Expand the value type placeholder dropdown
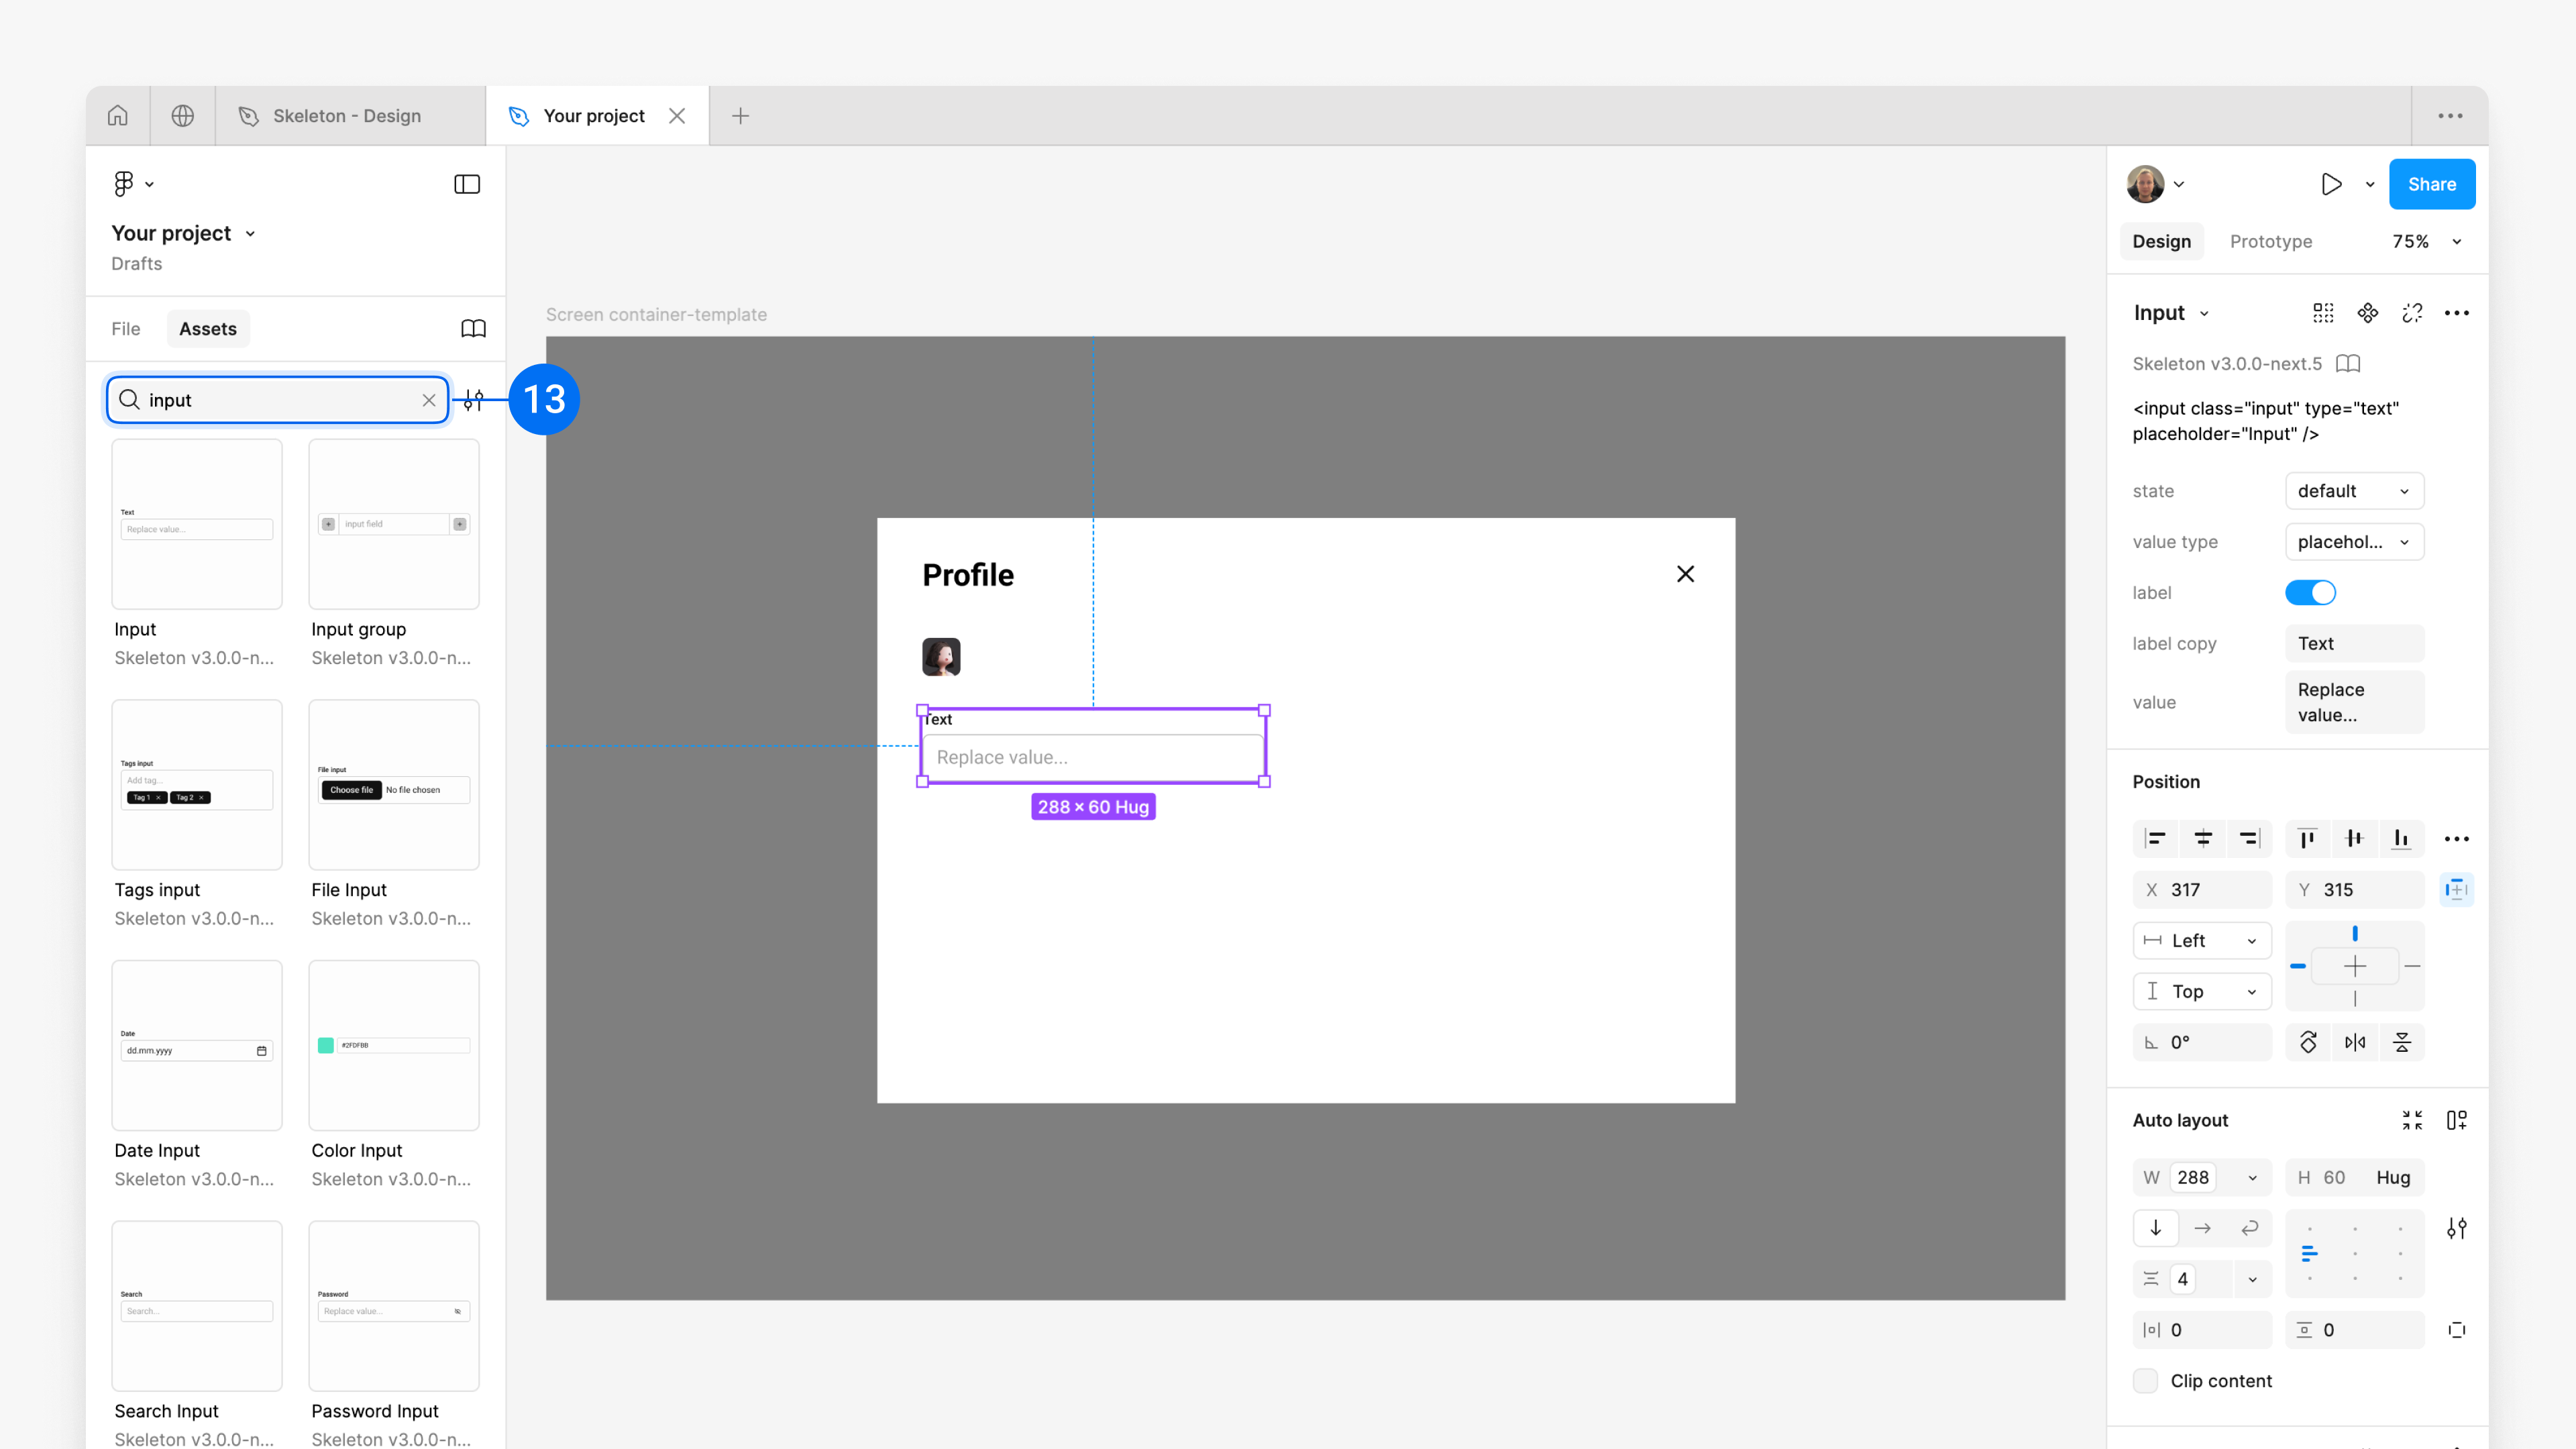 [2354, 542]
